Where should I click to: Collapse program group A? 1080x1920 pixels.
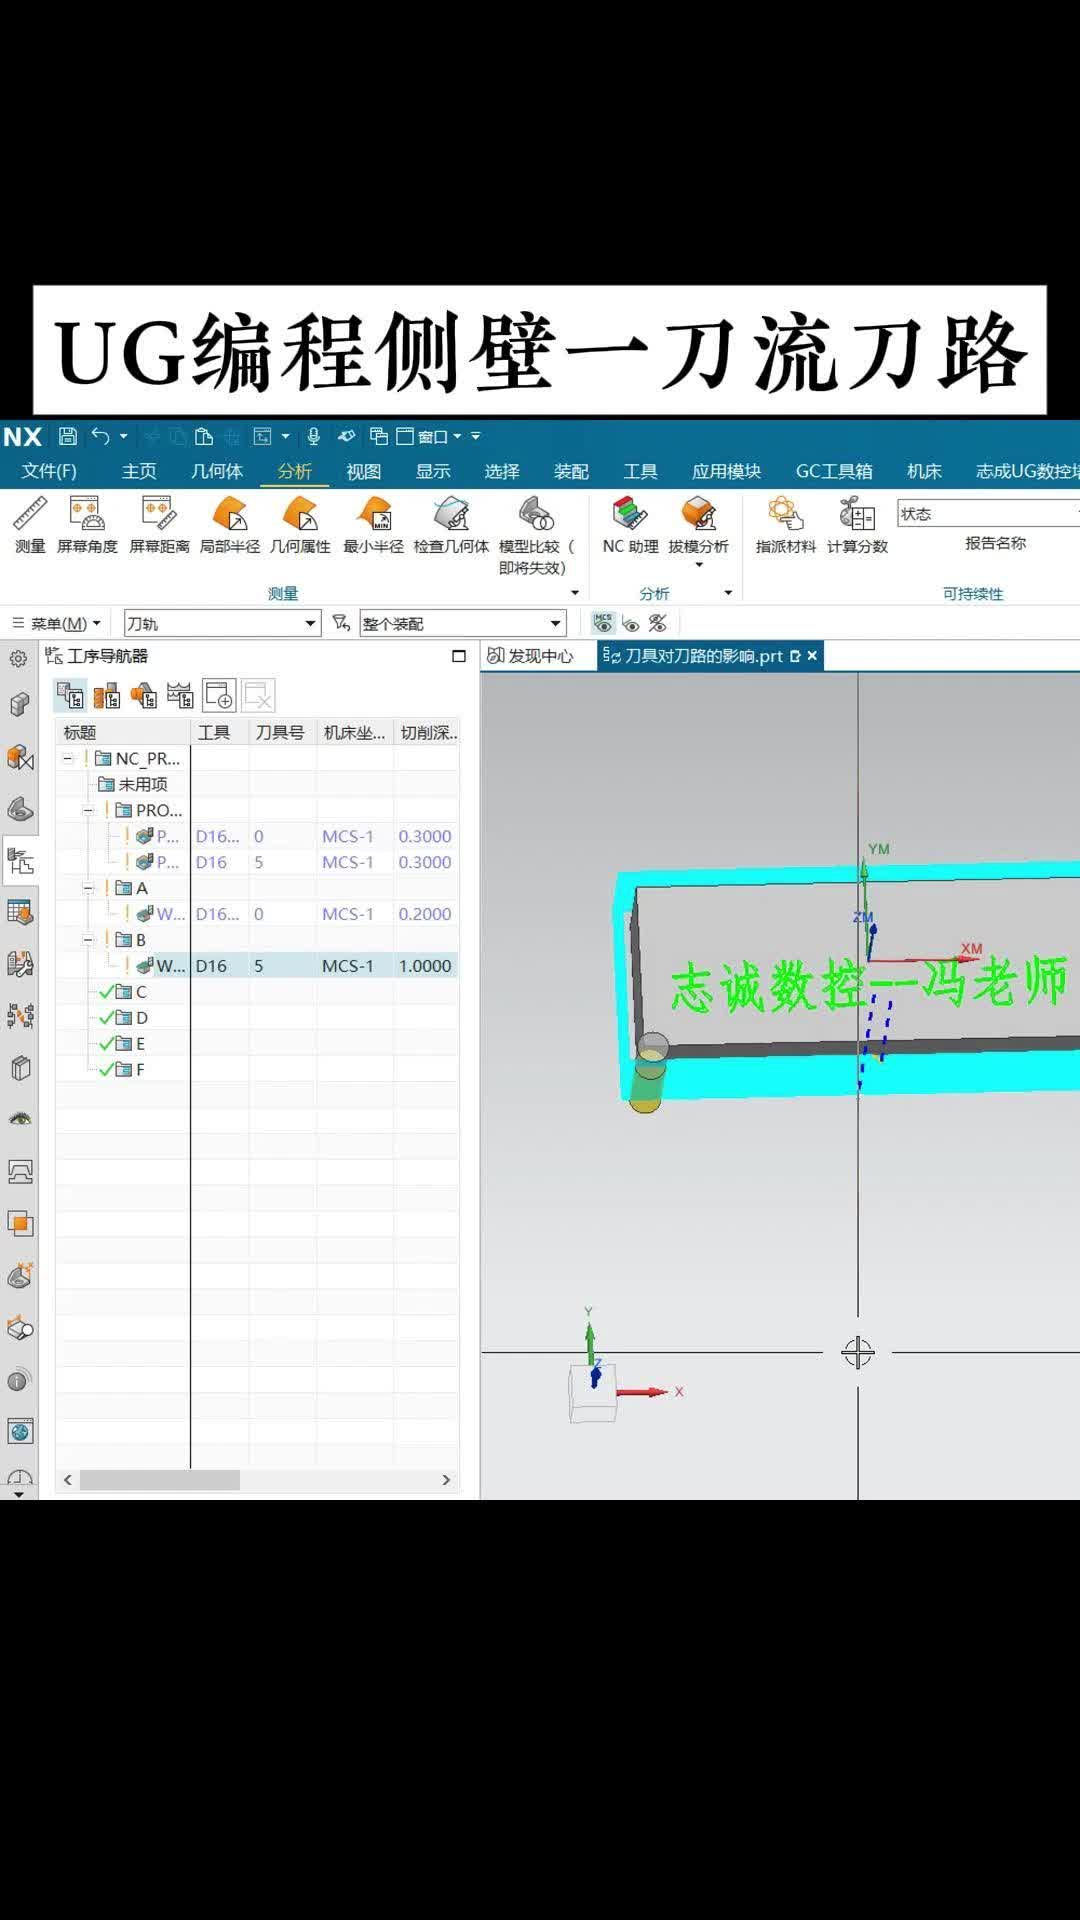click(x=88, y=888)
